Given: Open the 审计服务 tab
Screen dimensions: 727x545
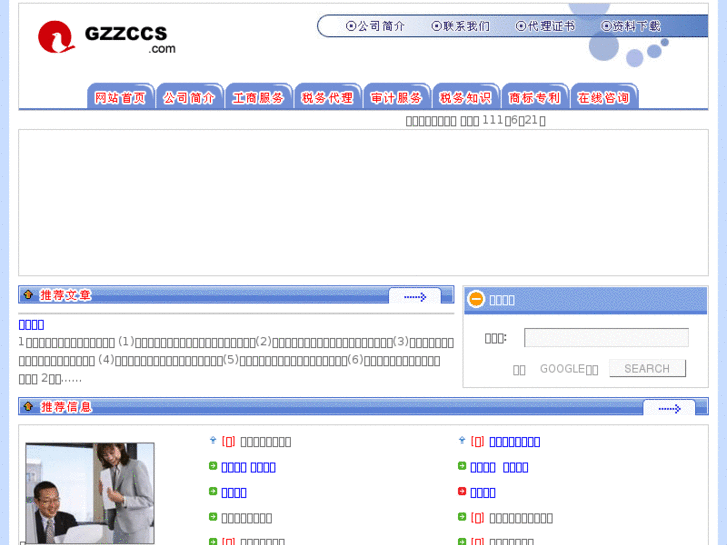Looking at the screenshot, I should (x=397, y=96).
